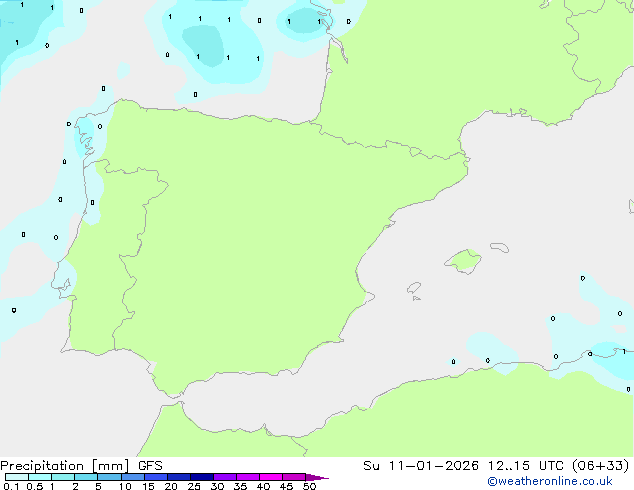Select the 1–2 mm legend color
Screen dimensions: 634x490
[63, 477]
